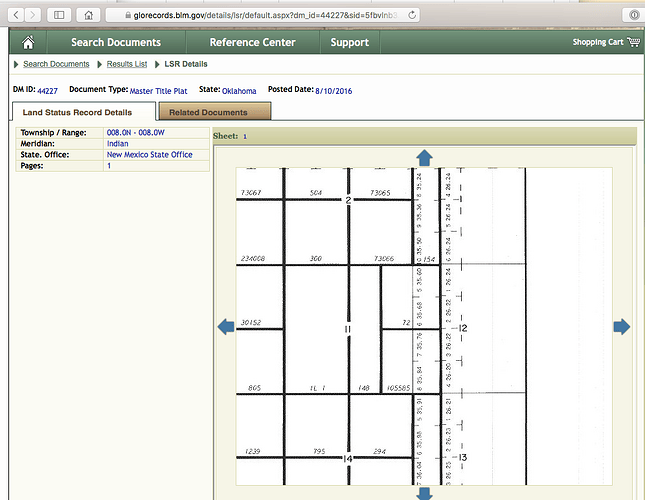The height and width of the screenshot is (500, 645).
Task: Click the browser home page icon
Action: pos(90,15)
